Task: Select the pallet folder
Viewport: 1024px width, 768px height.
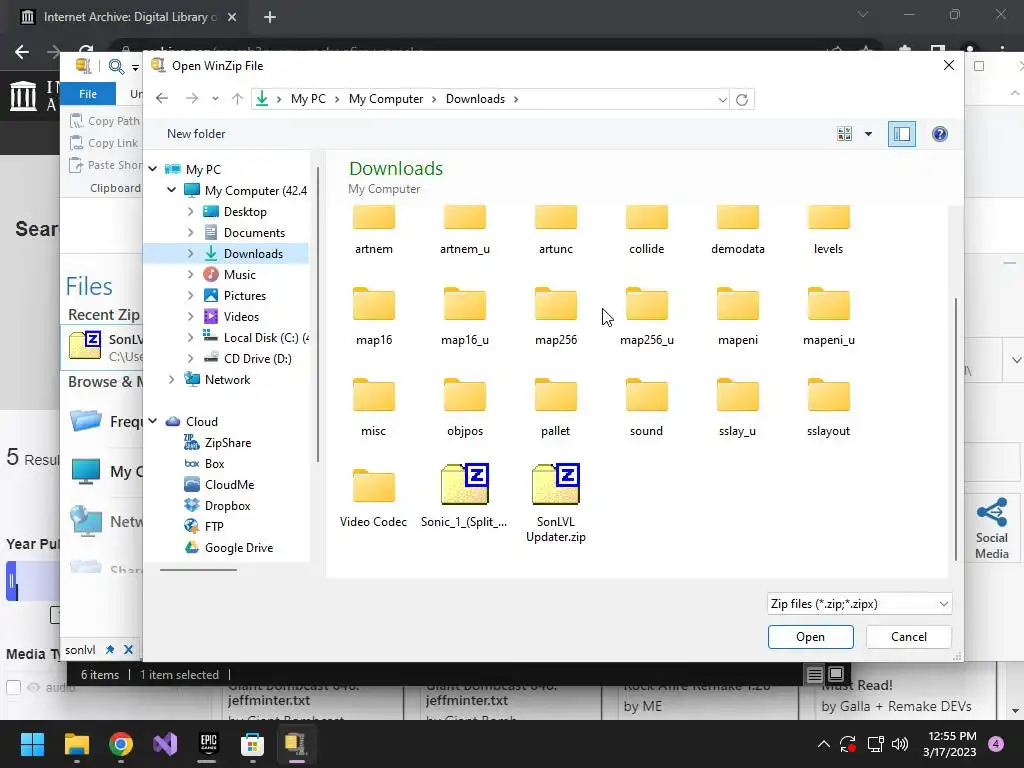Action: (x=556, y=408)
